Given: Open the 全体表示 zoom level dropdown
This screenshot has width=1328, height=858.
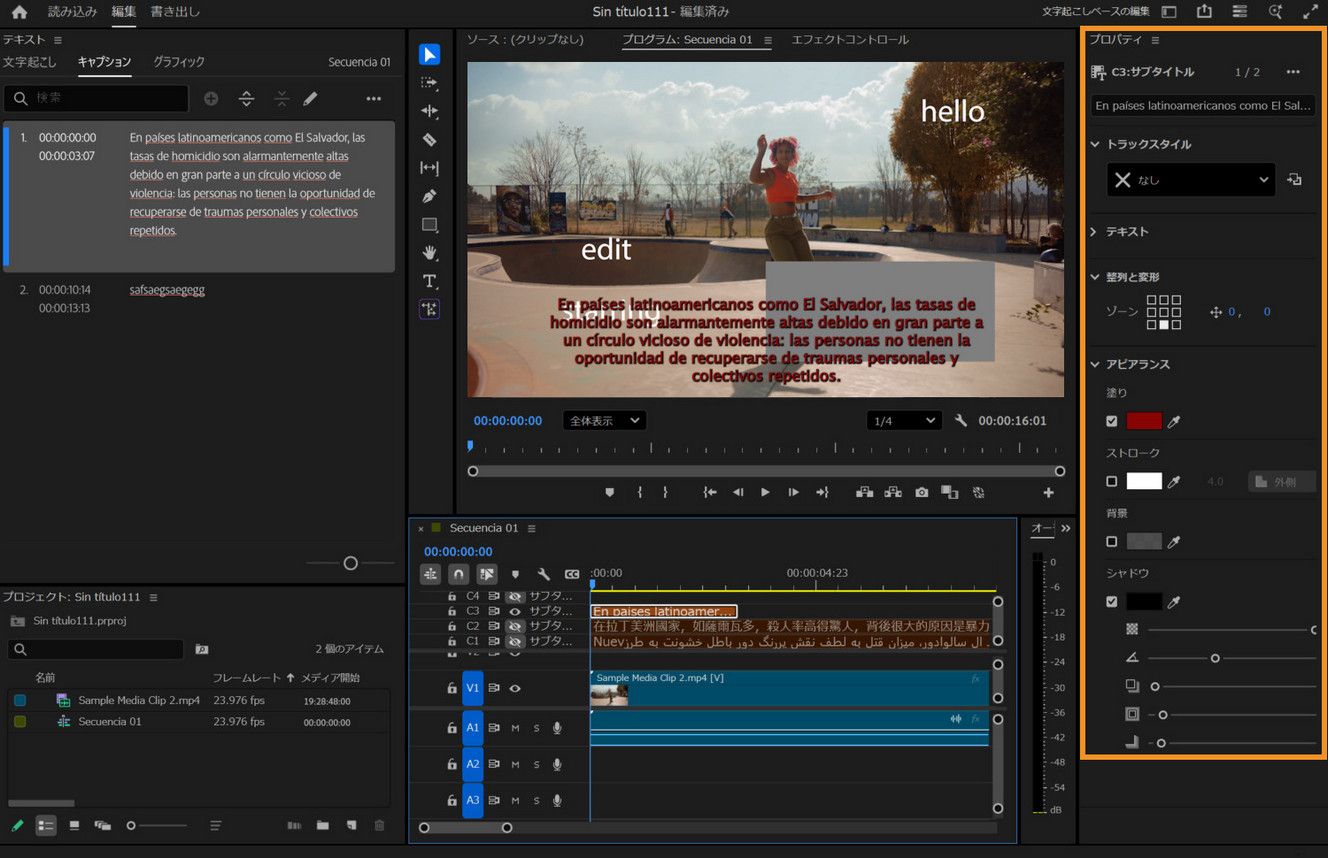Looking at the screenshot, I should coord(604,420).
